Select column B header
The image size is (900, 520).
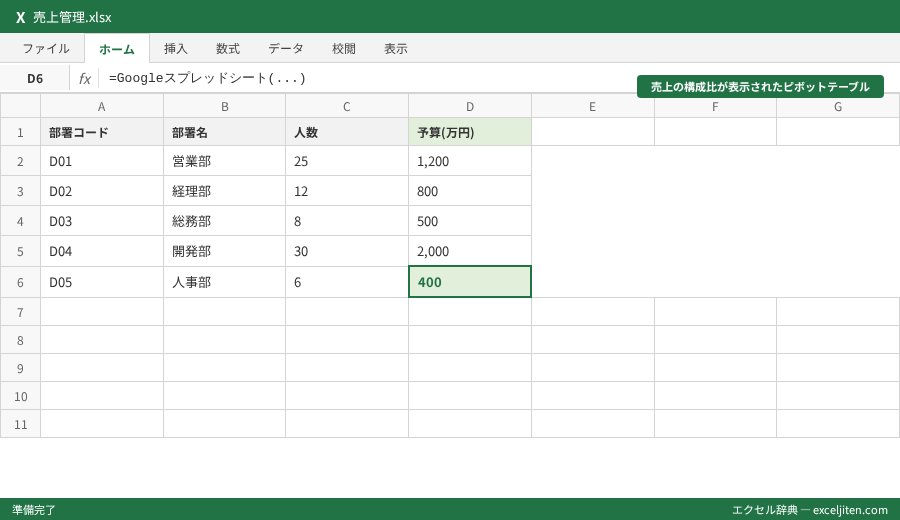224,106
